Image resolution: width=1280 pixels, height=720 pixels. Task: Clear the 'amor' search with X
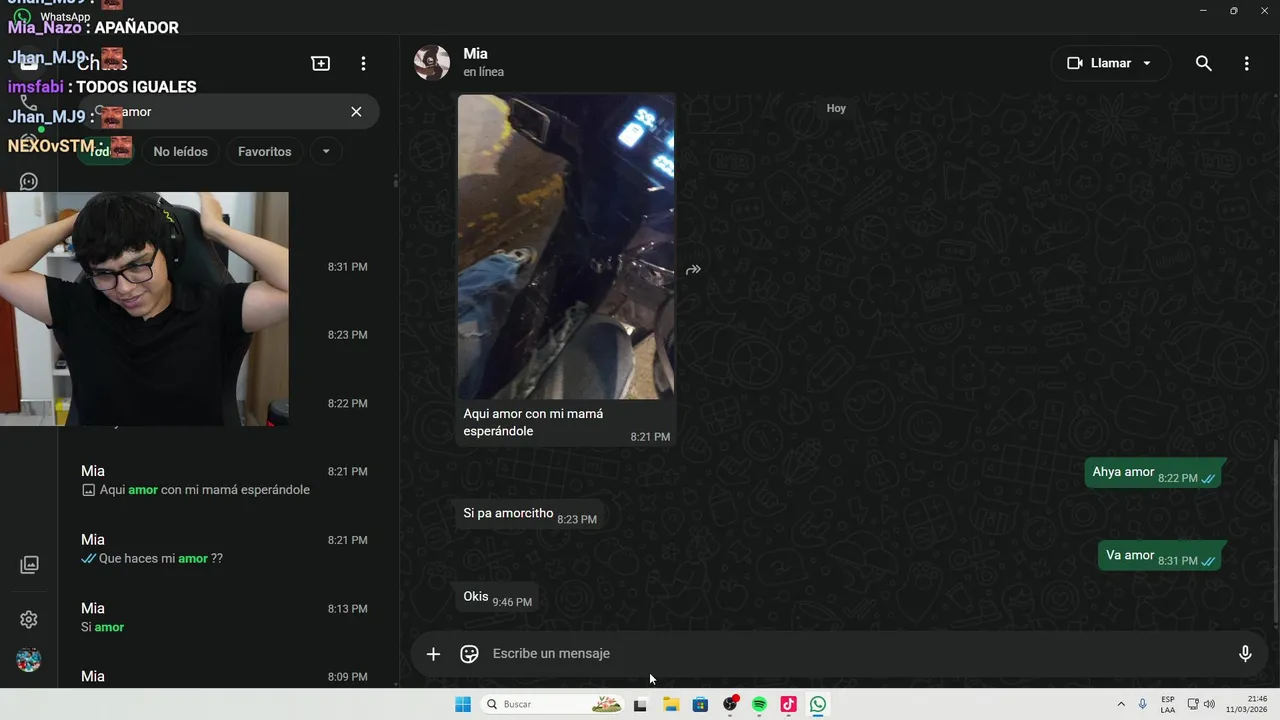(x=356, y=112)
